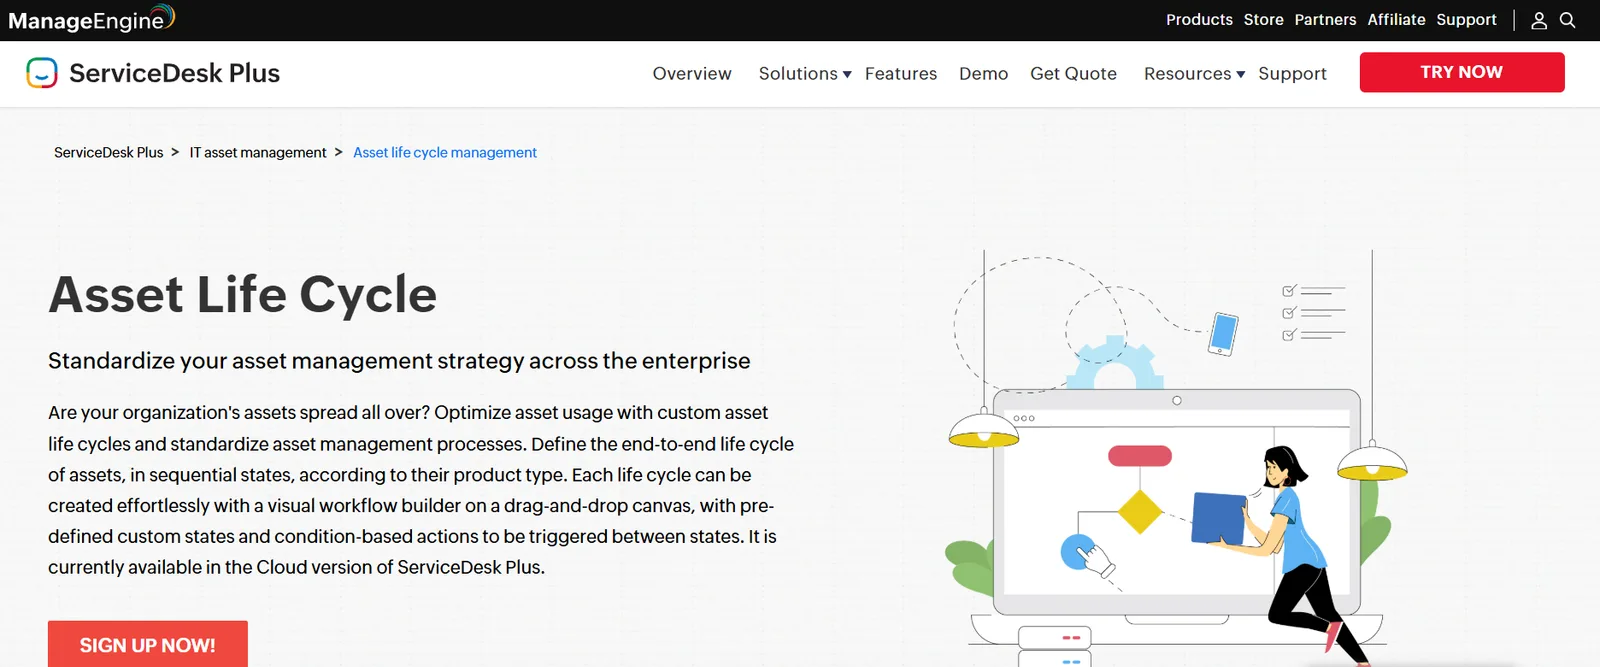Click the ManageEngine logo

pyautogui.click(x=91, y=19)
